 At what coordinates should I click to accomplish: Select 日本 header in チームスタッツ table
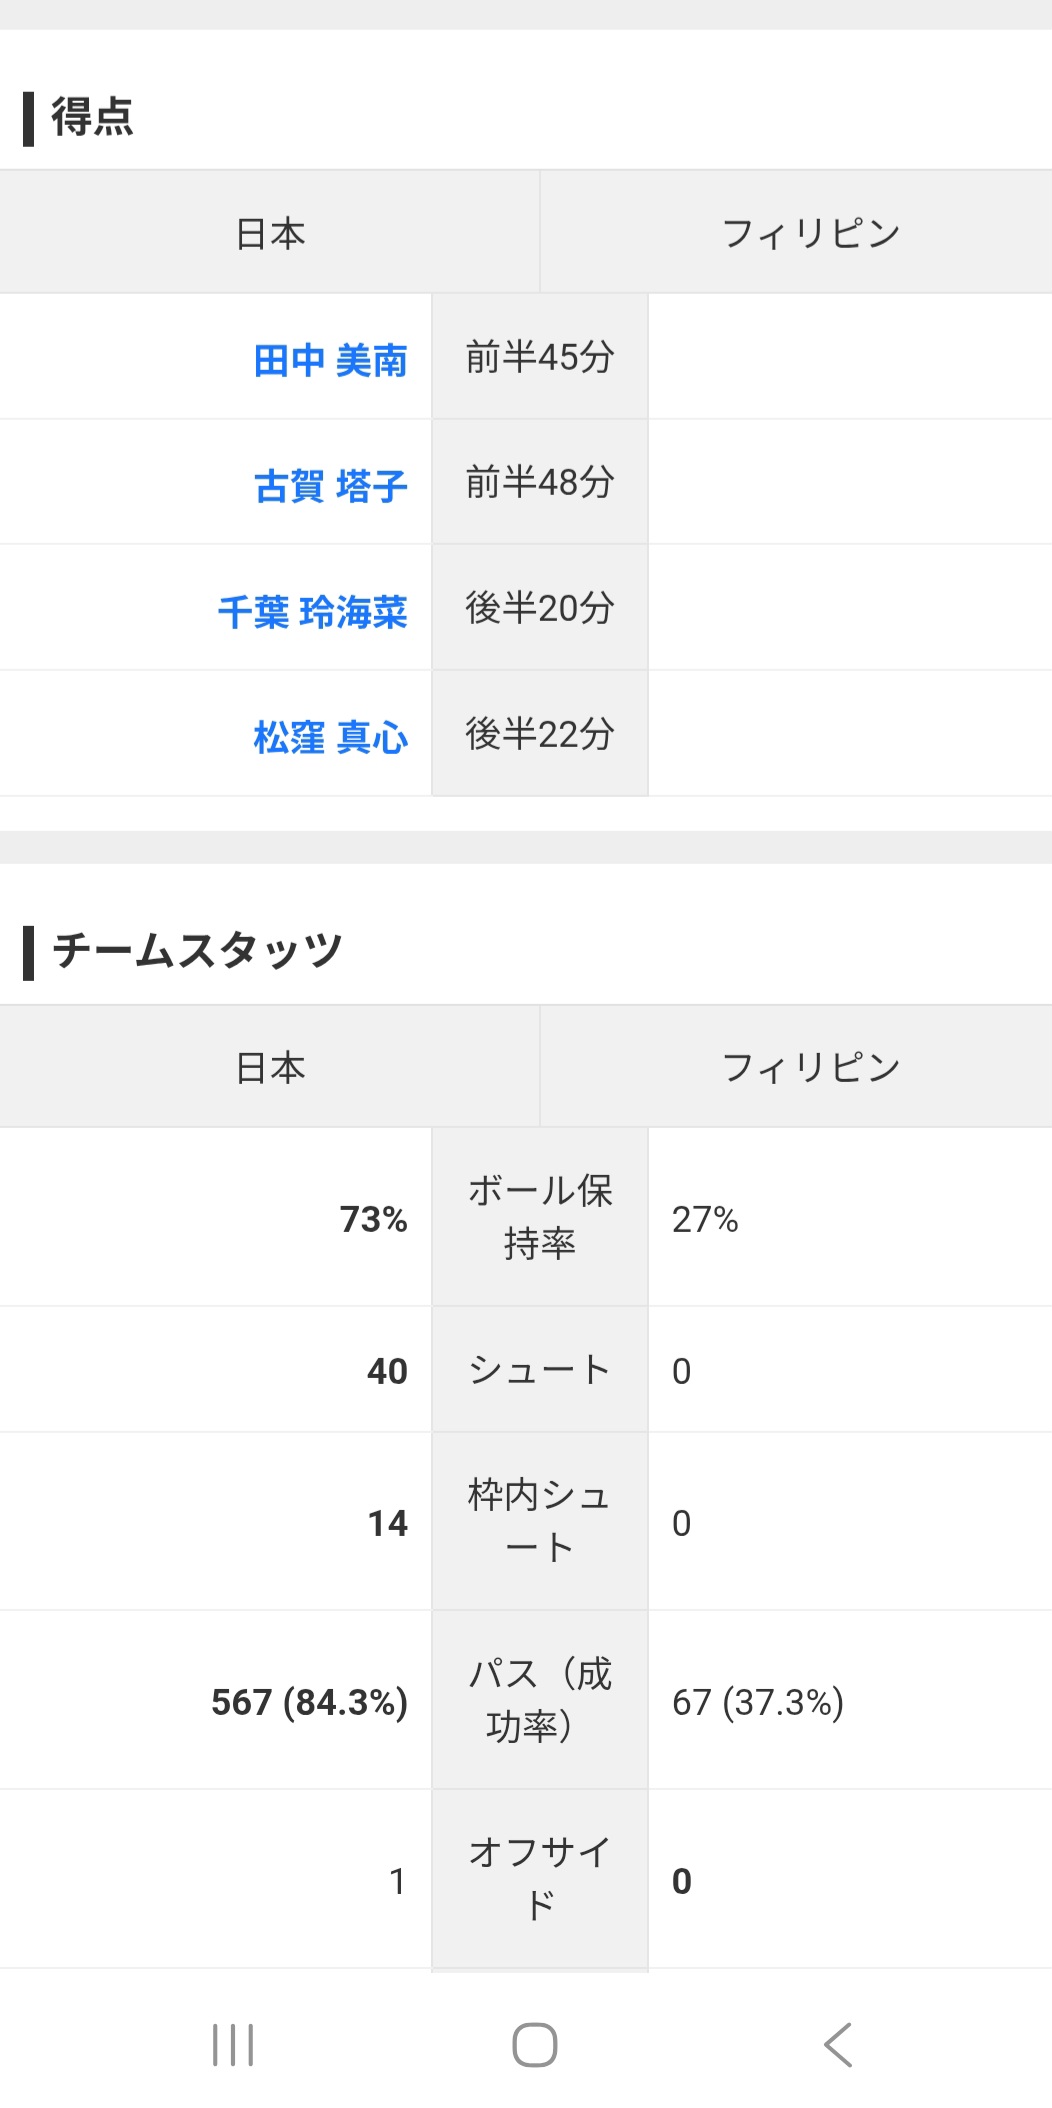coord(270,1067)
